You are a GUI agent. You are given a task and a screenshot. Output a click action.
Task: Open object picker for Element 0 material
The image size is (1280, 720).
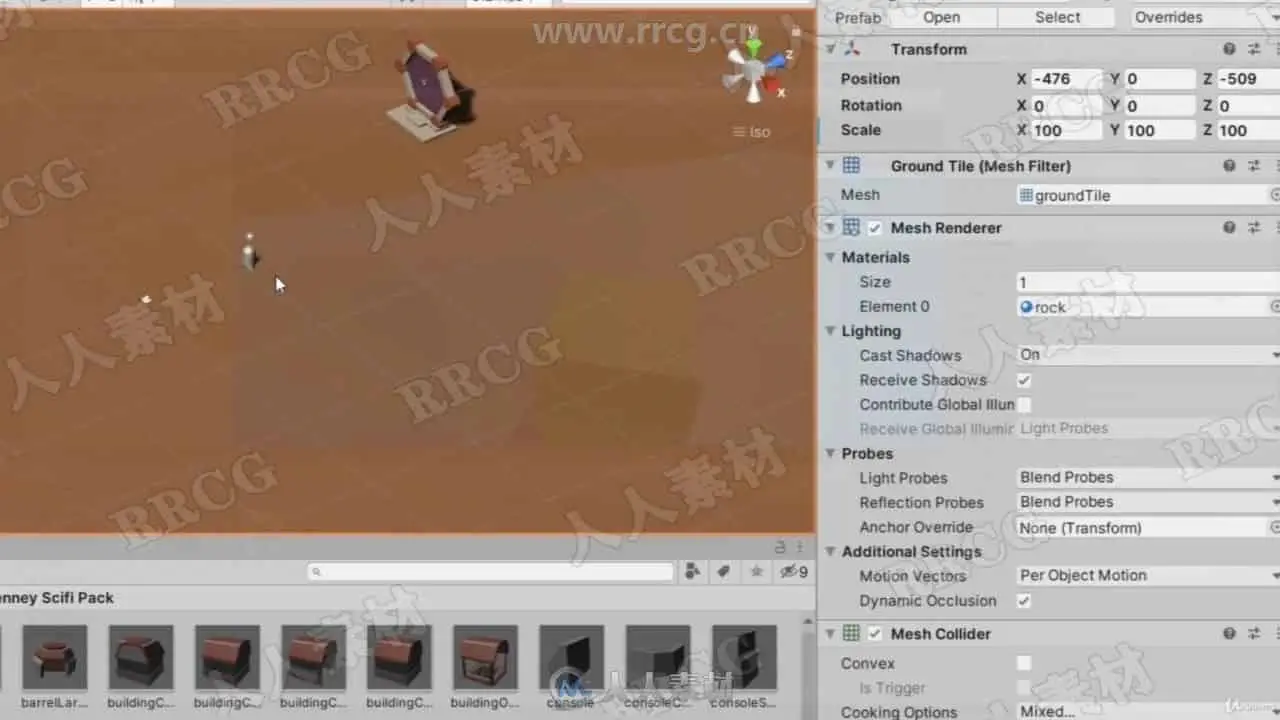[1275, 307]
